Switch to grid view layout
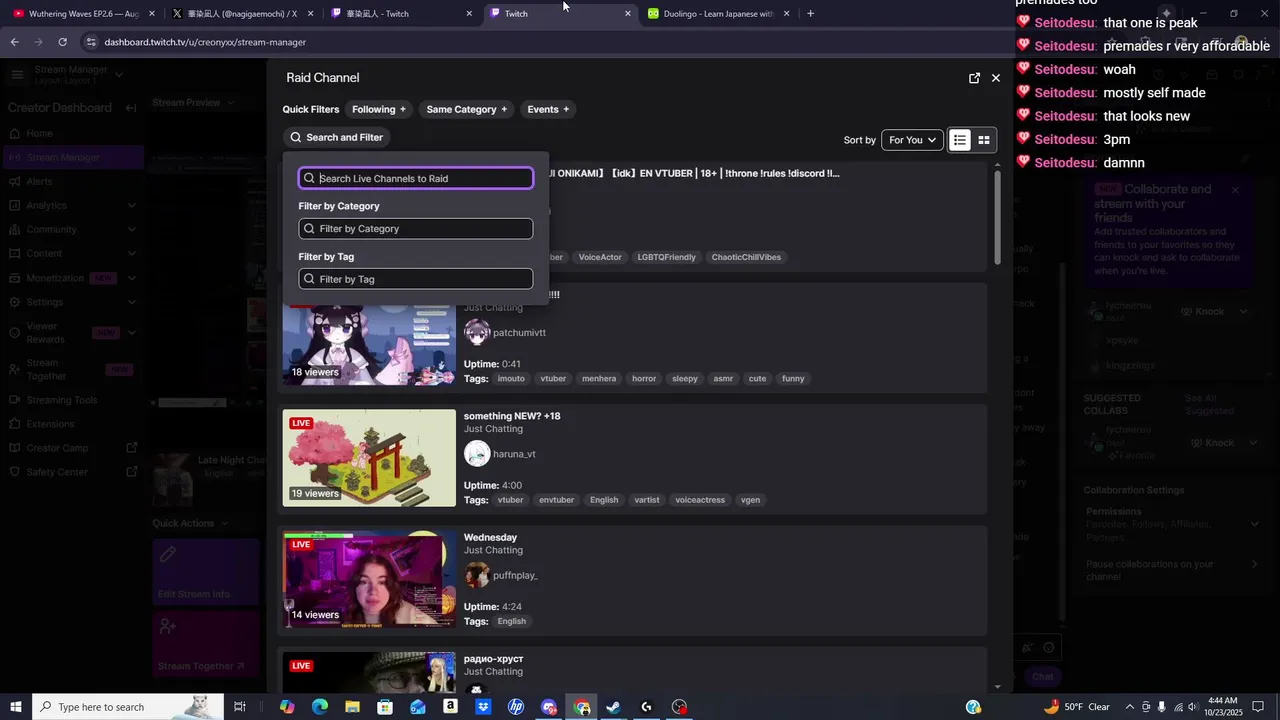 [984, 140]
